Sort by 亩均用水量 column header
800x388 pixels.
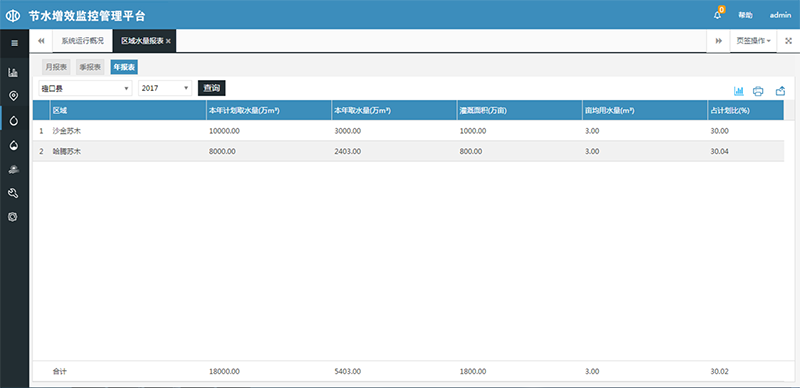(645, 110)
